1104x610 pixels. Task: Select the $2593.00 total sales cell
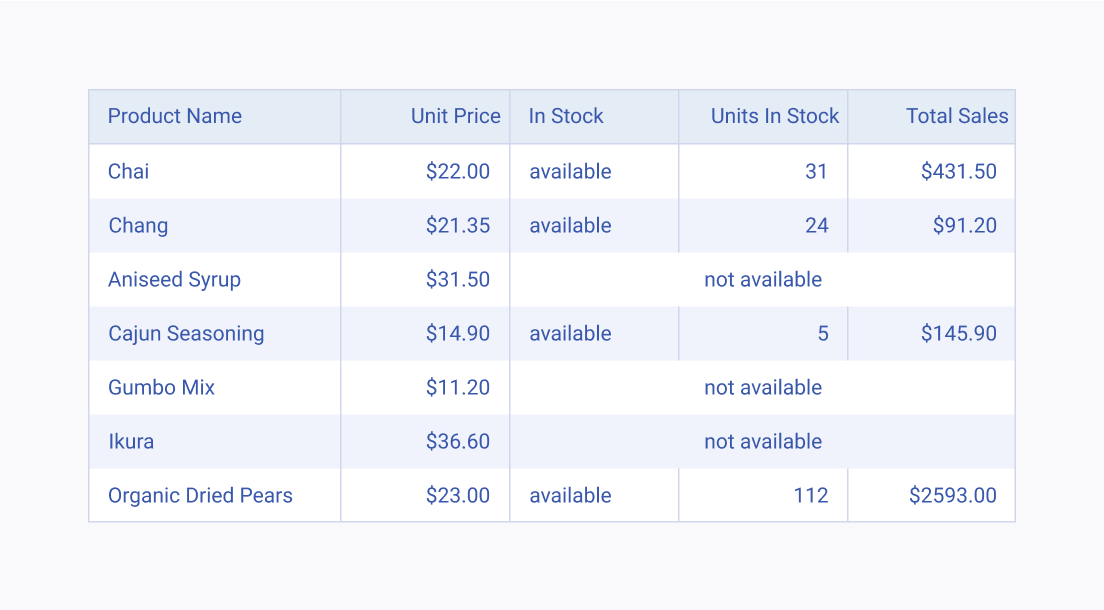[x=932, y=495]
